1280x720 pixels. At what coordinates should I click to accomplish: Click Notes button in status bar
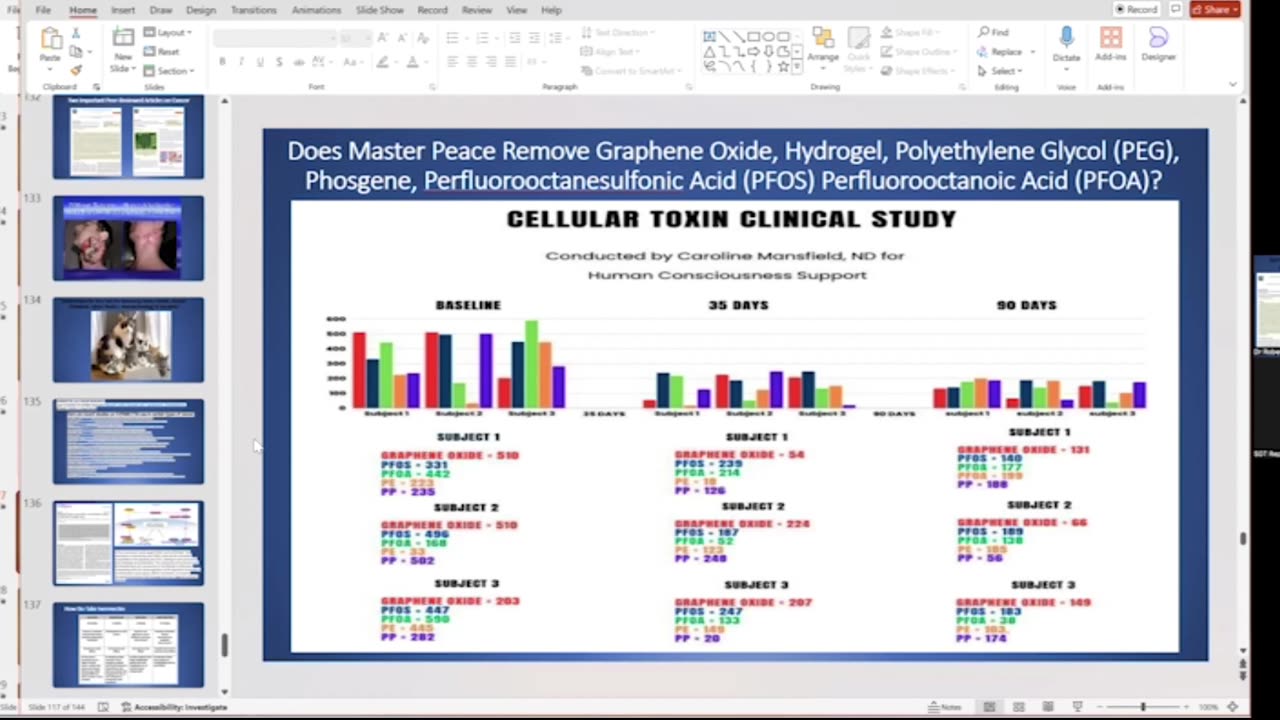tap(945, 707)
